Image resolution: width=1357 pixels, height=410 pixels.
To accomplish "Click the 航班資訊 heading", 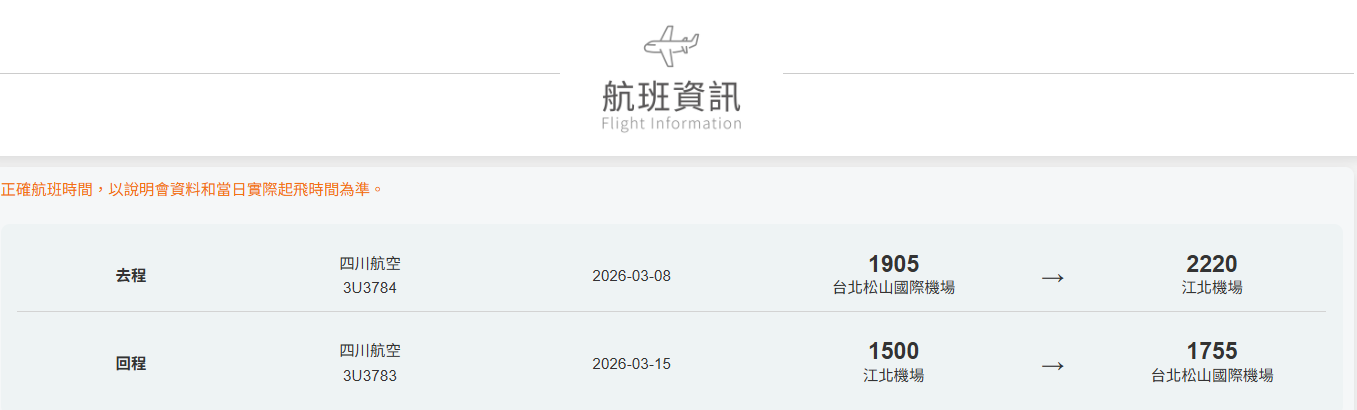I will pyautogui.click(x=671, y=96).
